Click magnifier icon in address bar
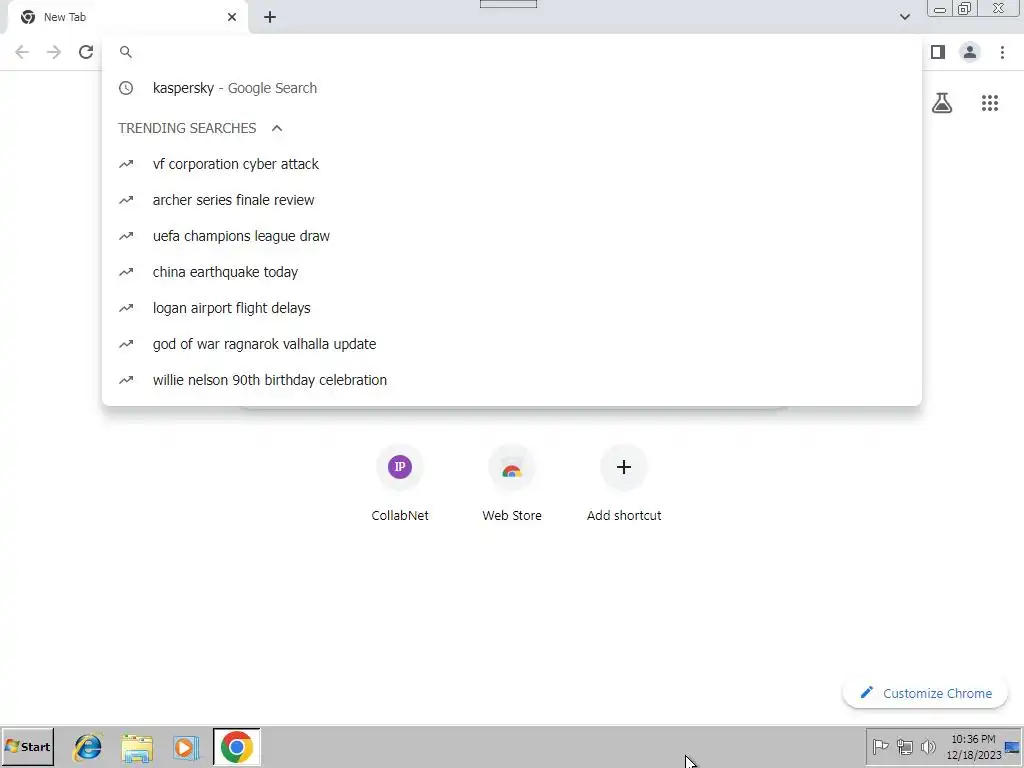 126,52
